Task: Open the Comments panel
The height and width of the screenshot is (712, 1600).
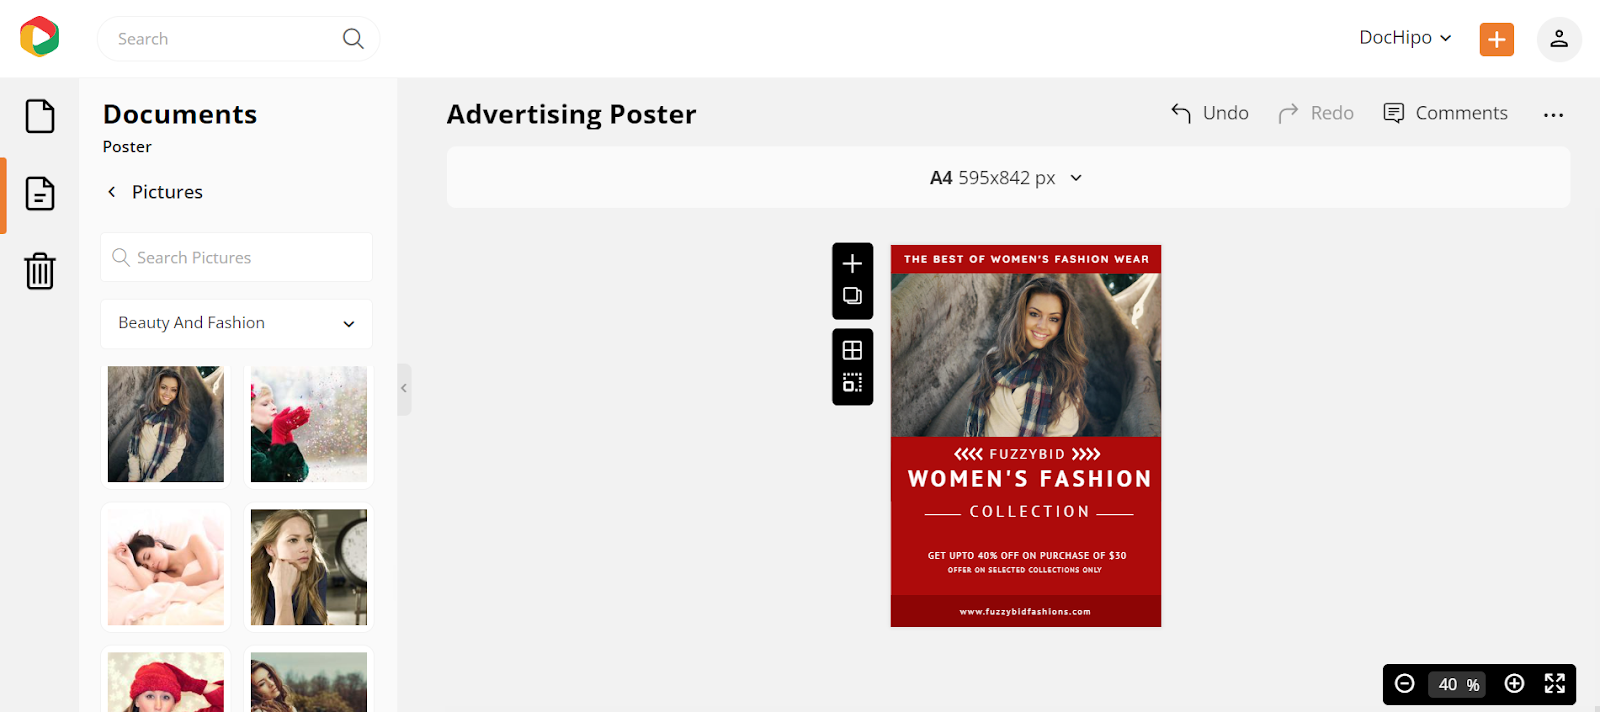Action: tap(1445, 113)
